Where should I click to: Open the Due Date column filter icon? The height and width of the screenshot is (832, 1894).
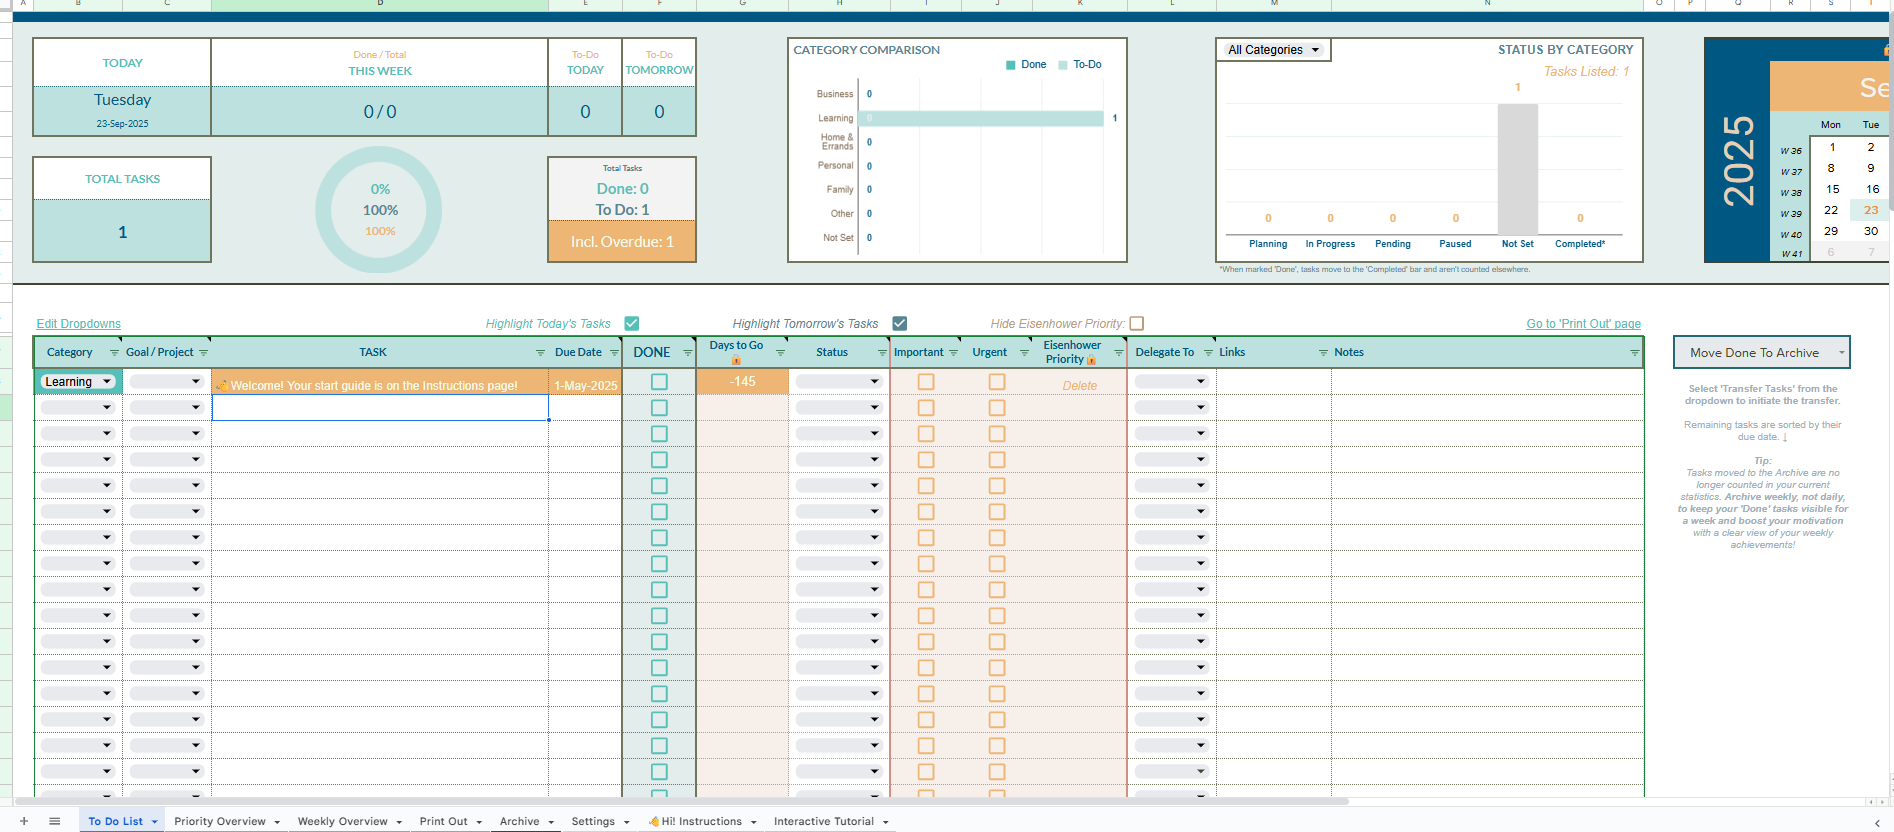tap(614, 353)
